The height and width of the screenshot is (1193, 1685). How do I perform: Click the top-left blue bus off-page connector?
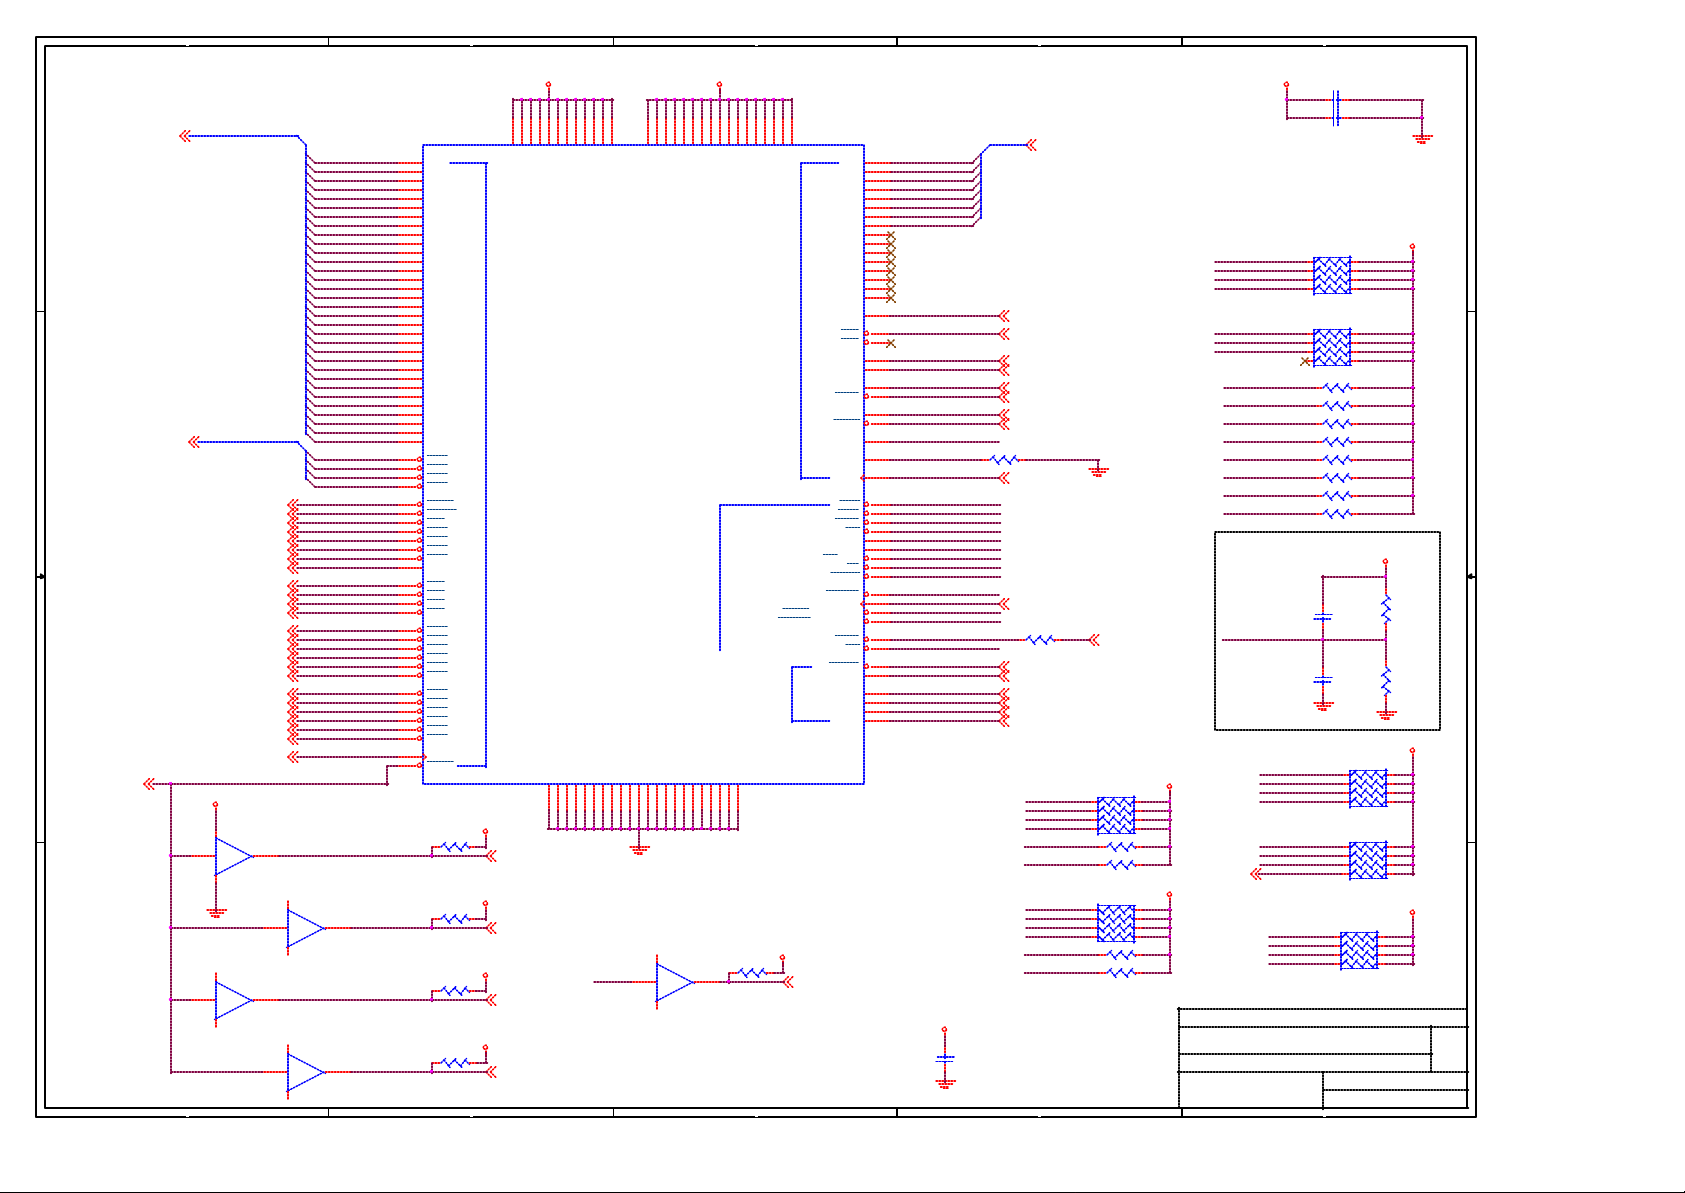[x=186, y=136]
